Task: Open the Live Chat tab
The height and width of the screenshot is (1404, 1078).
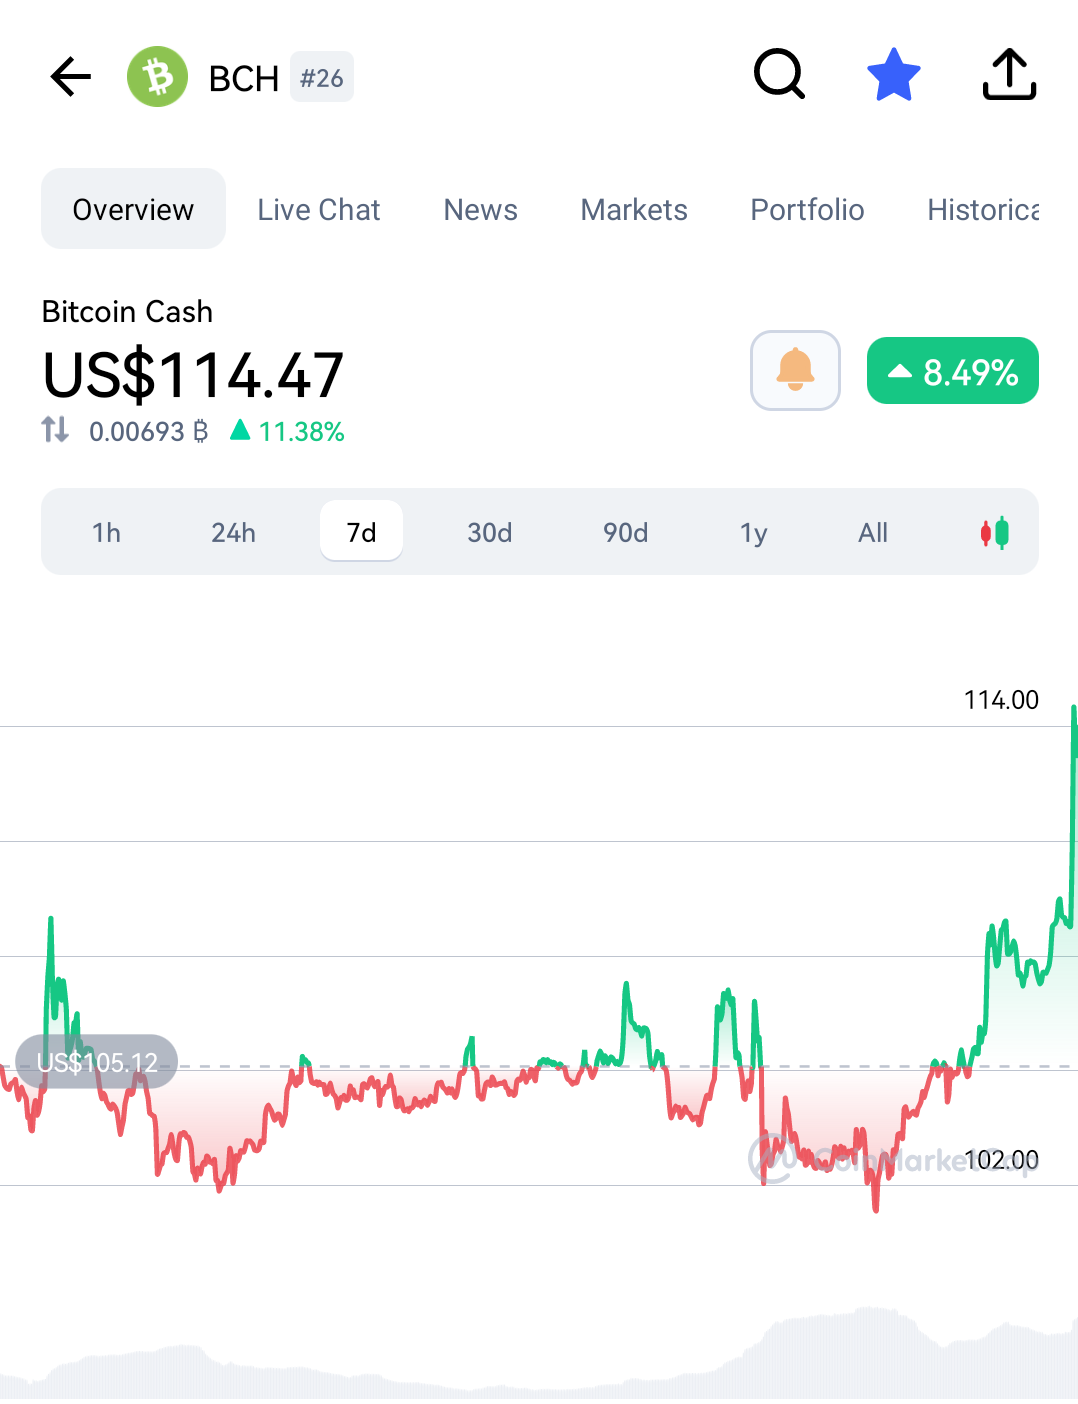Action: point(319,209)
